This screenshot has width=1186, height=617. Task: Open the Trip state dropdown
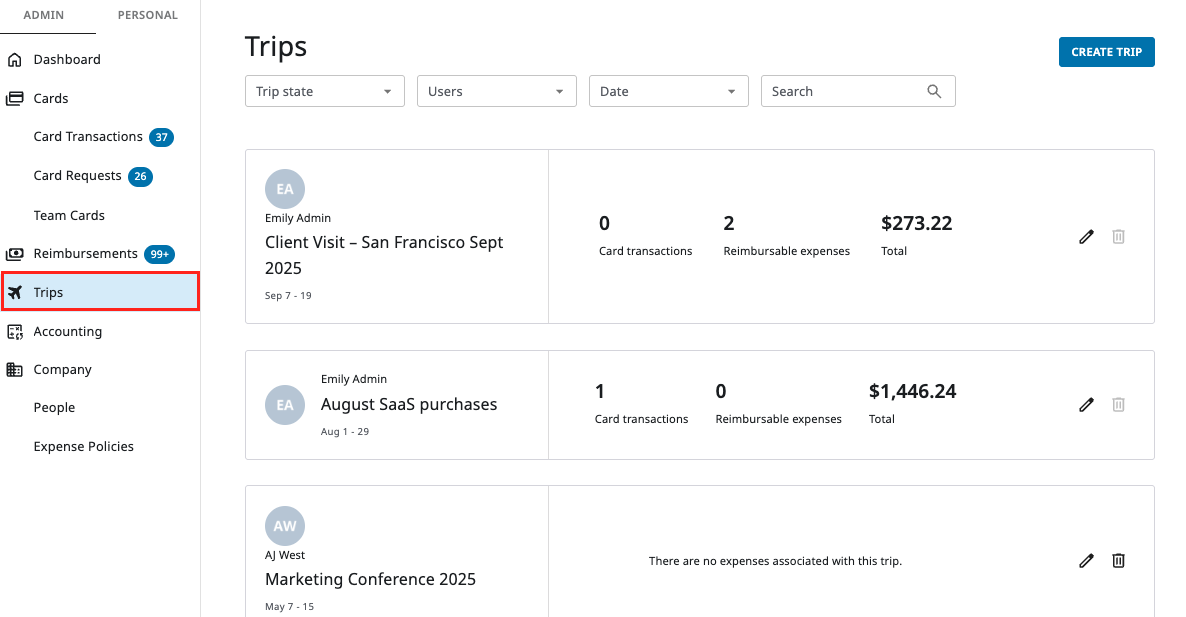pos(324,91)
